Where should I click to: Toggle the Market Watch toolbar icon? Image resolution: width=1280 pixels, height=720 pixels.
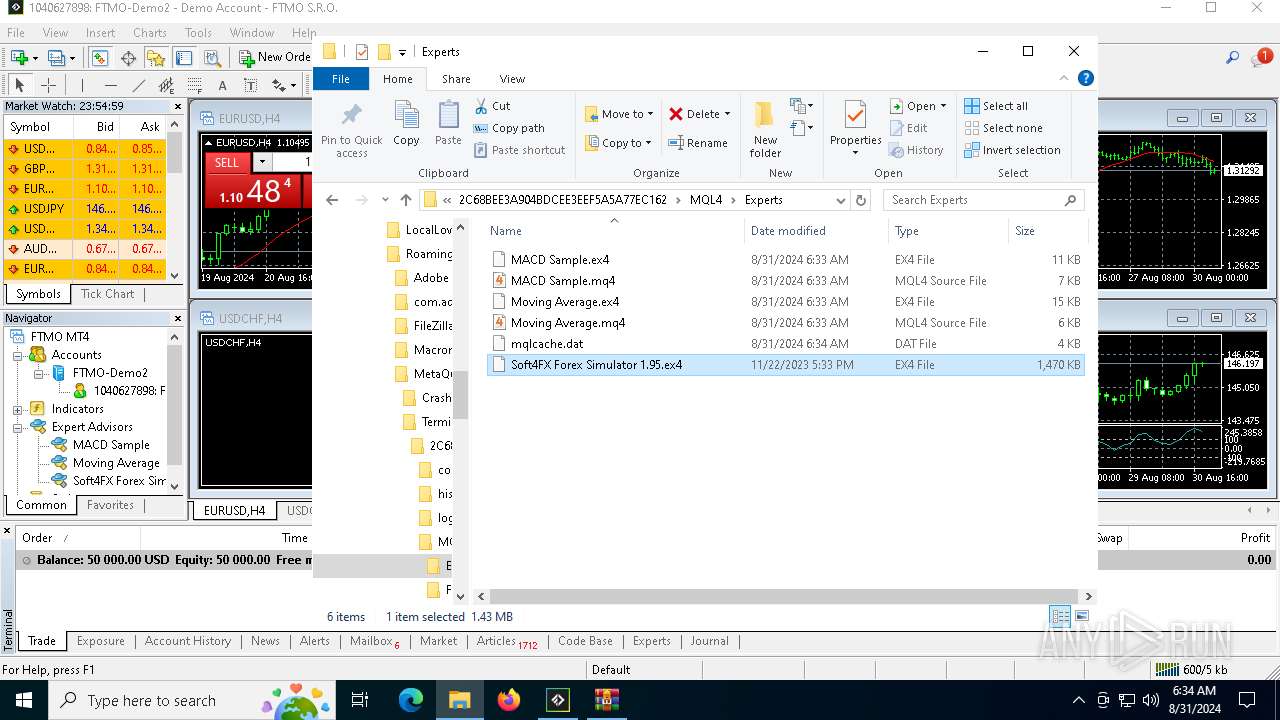click(100, 58)
